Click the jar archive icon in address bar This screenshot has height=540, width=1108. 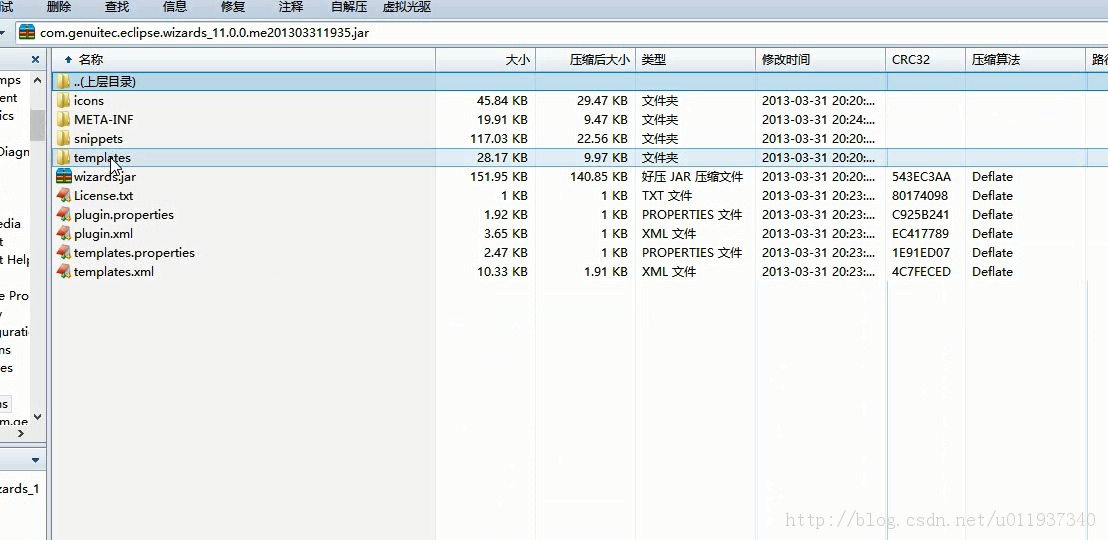27,33
